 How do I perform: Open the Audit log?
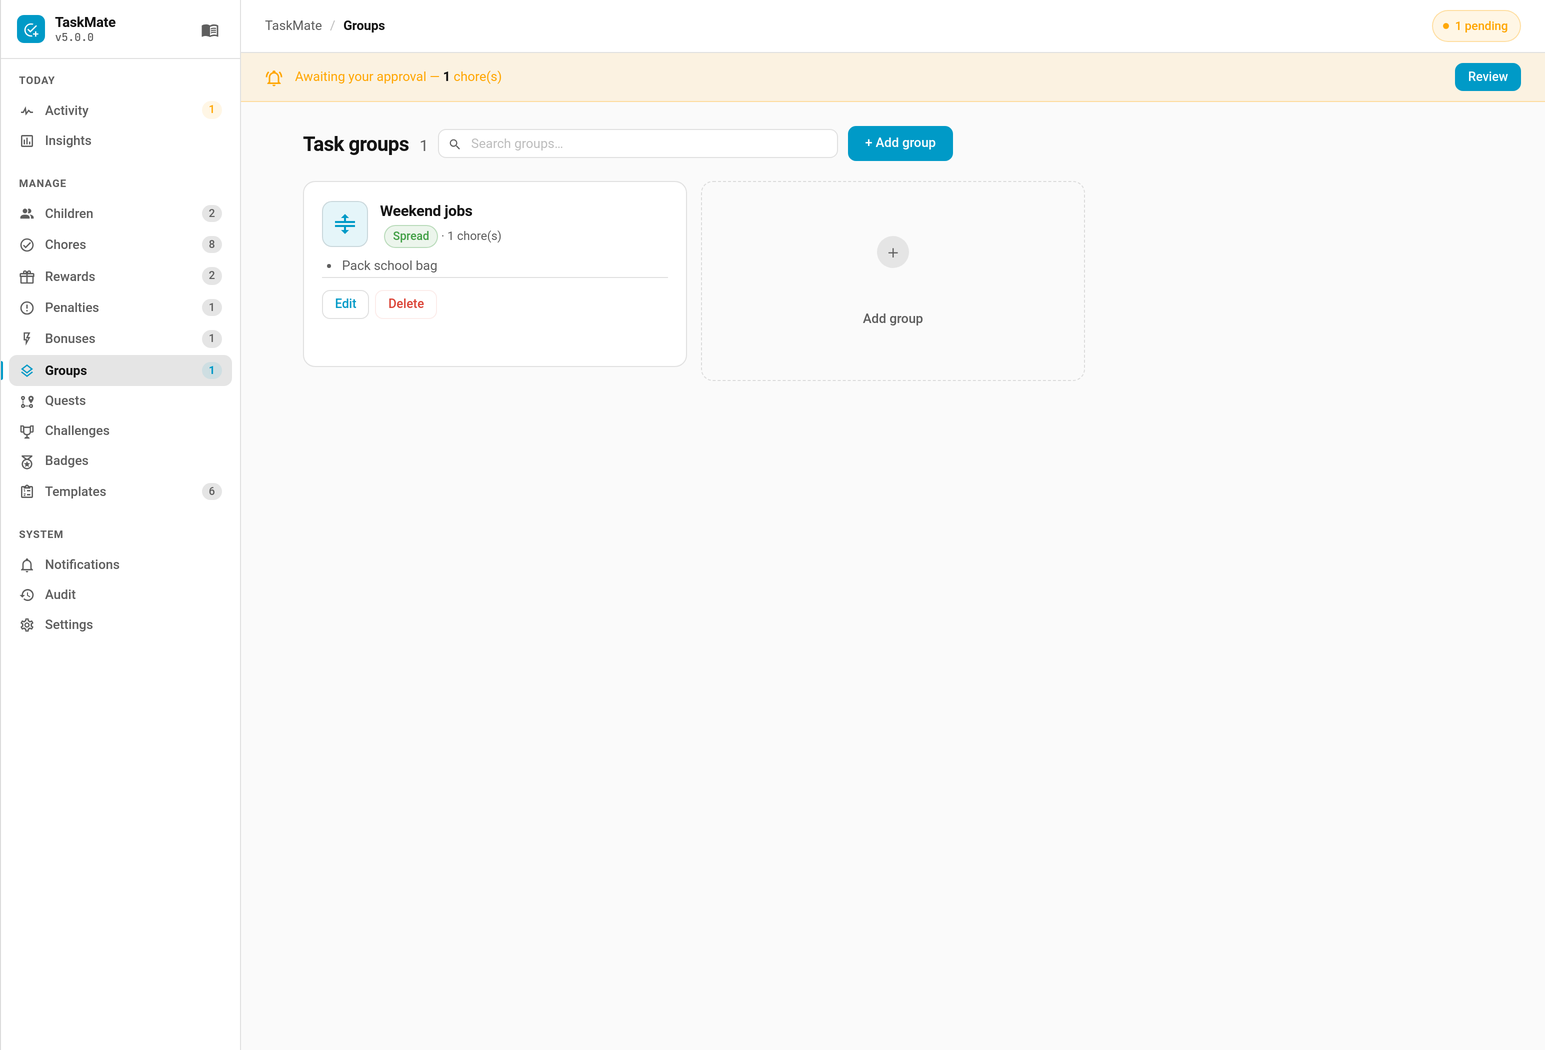120,595
